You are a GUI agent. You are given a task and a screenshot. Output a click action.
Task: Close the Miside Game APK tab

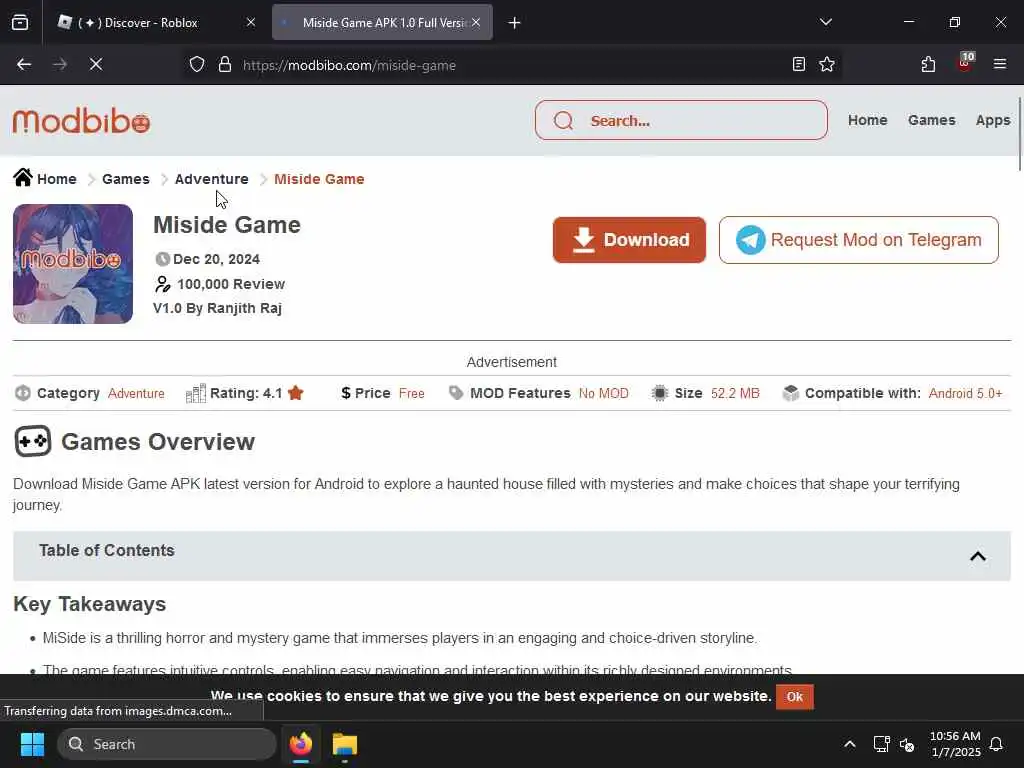(x=476, y=23)
